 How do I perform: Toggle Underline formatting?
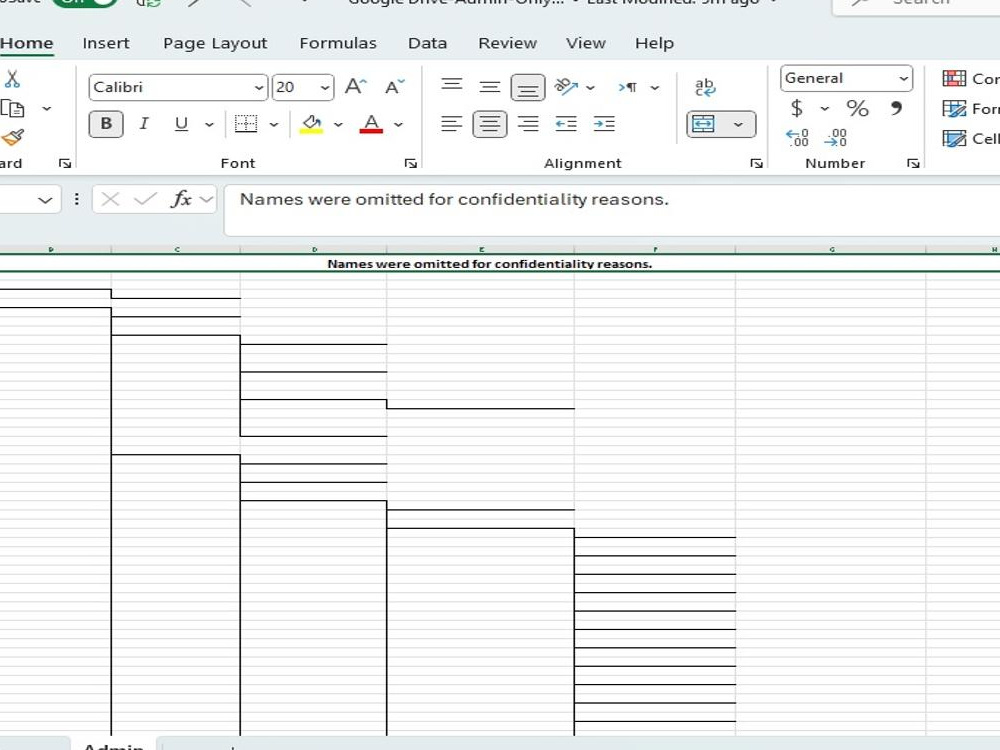click(181, 124)
